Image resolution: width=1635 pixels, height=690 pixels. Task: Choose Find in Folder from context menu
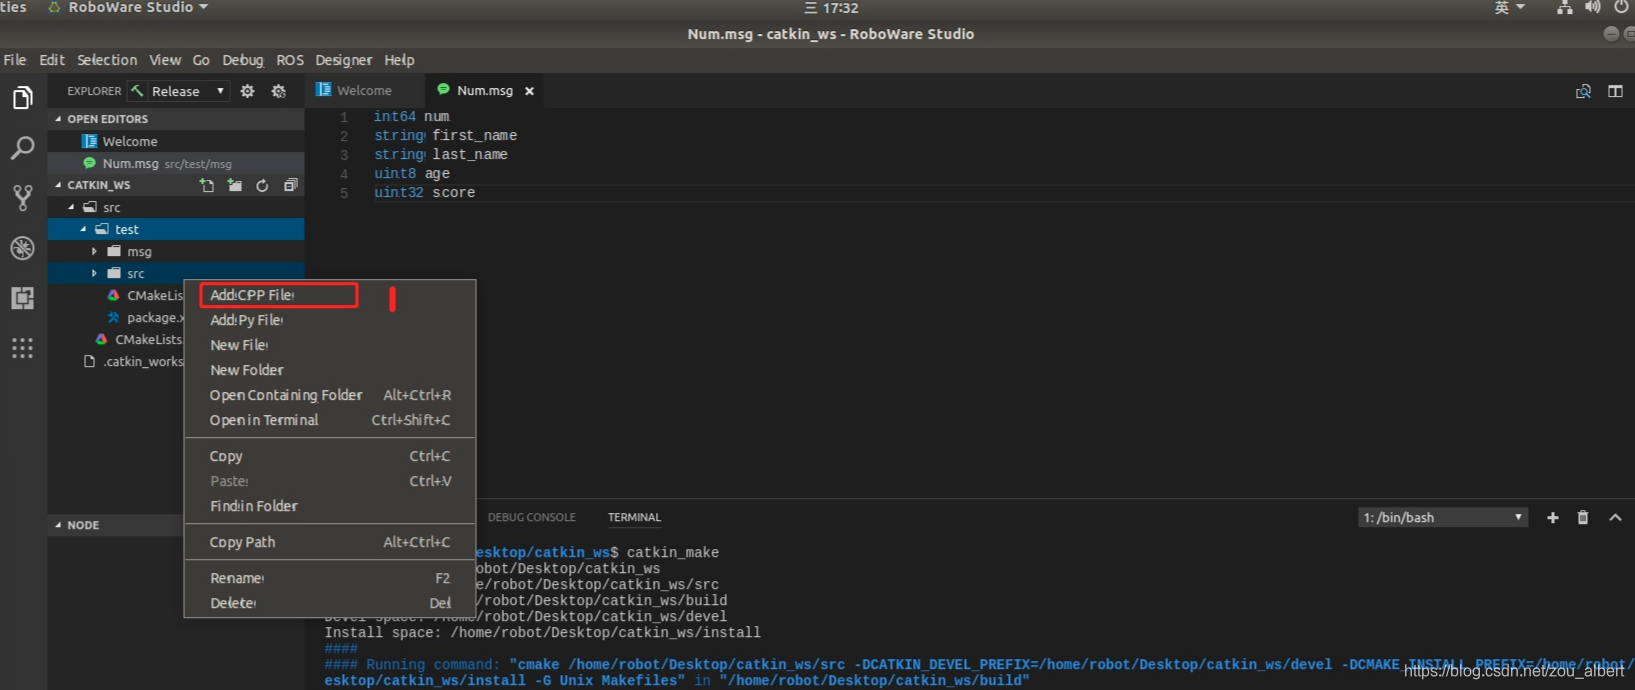(329, 506)
